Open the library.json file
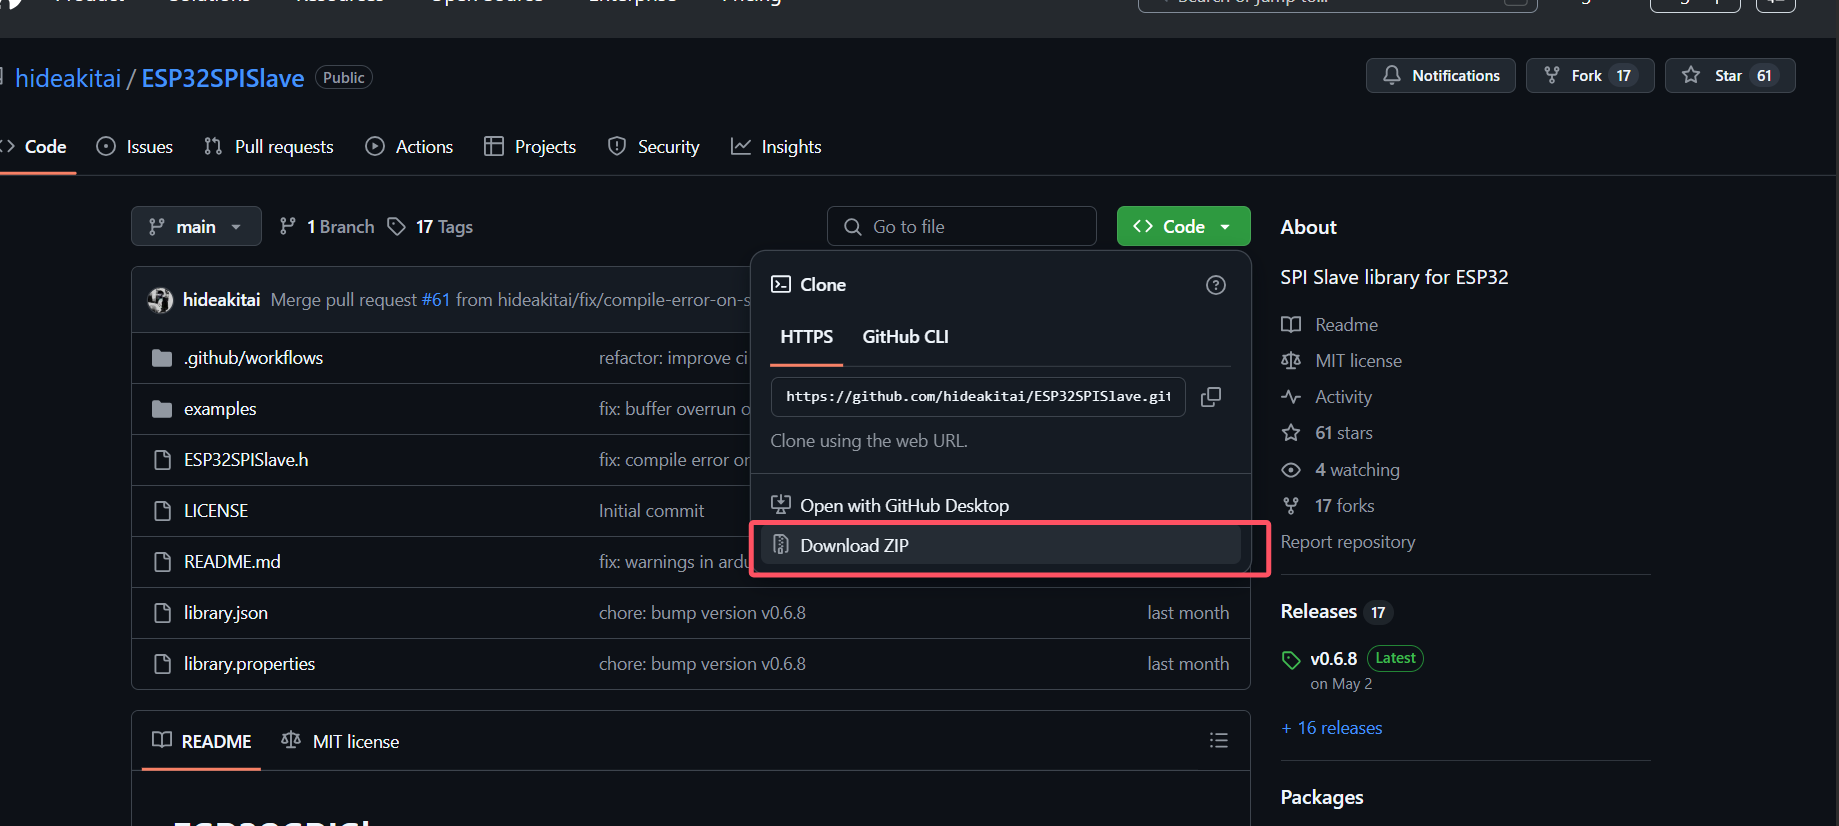1839x826 pixels. click(226, 613)
